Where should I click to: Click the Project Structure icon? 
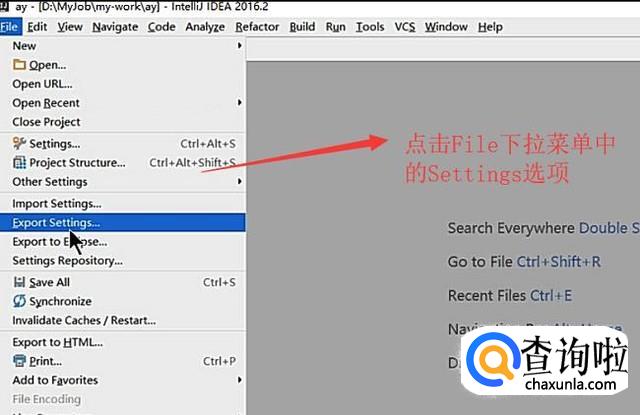[x=19, y=162]
